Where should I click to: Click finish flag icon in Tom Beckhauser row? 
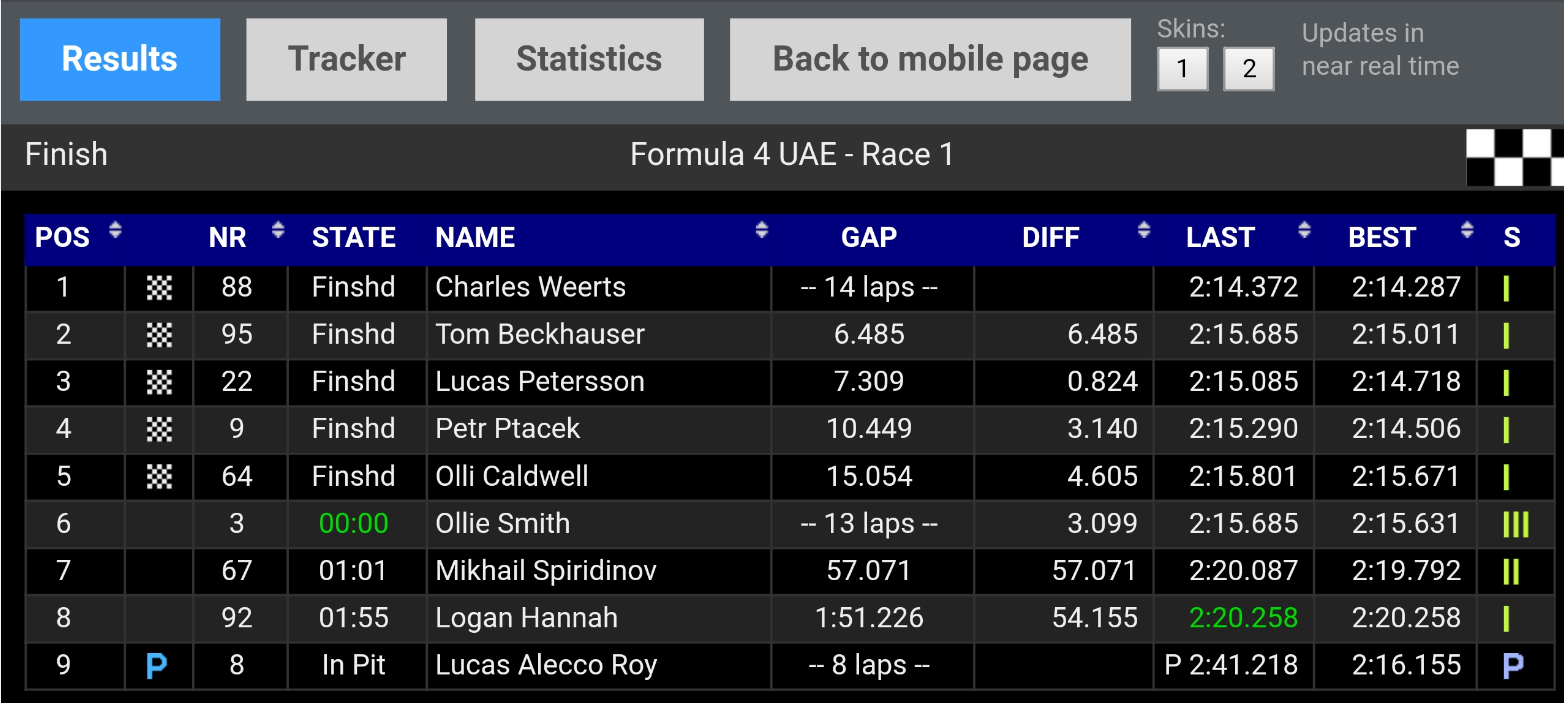pyautogui.click(x=159, y=335)
